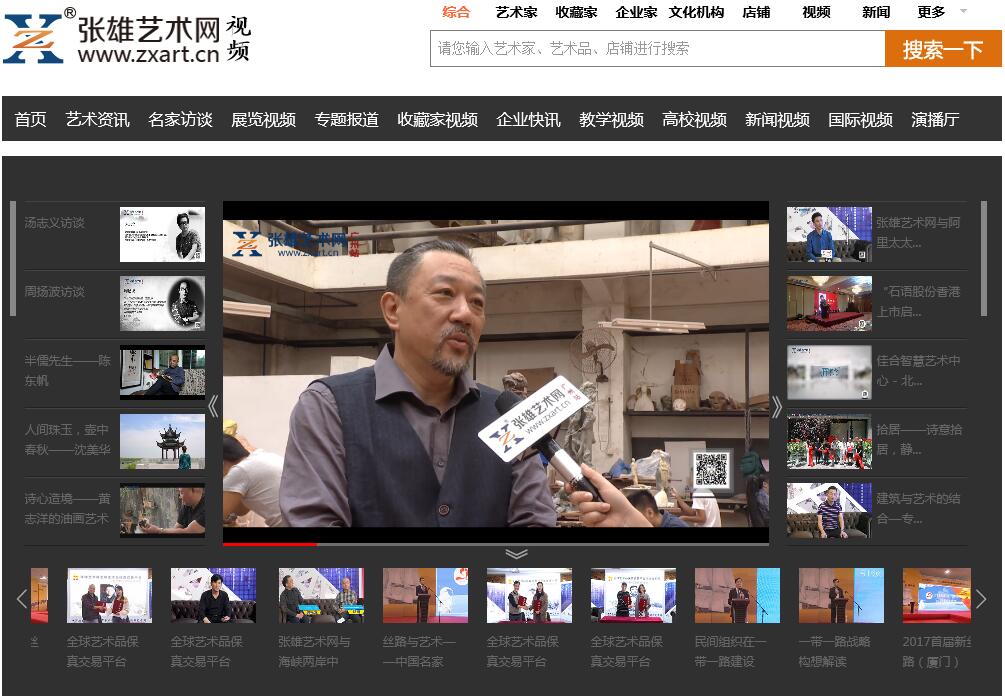Open the 张雄艺术网与海峡两岸中 carousel thumbnail
The height and width of the screenshot is (697, 1005).
[320, 595]
